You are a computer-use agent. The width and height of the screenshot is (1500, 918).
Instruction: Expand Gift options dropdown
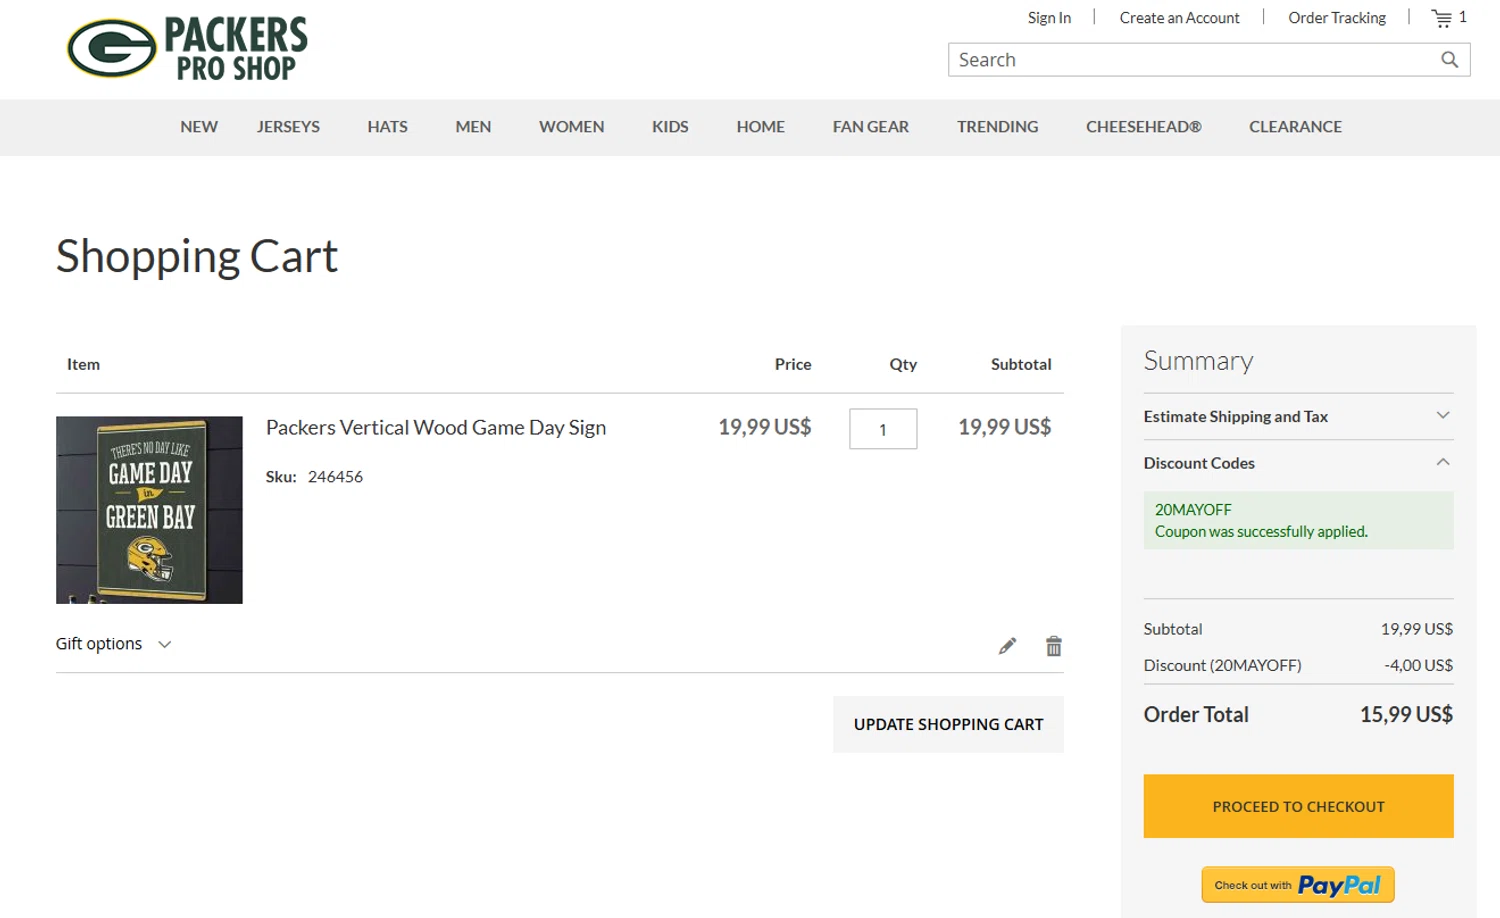click(114, 644)
